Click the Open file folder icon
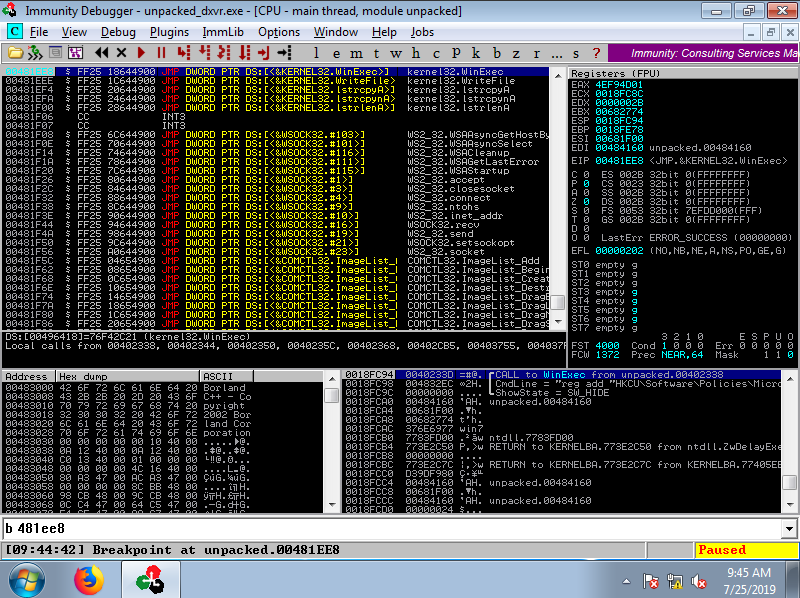 [x=15, y=53]
